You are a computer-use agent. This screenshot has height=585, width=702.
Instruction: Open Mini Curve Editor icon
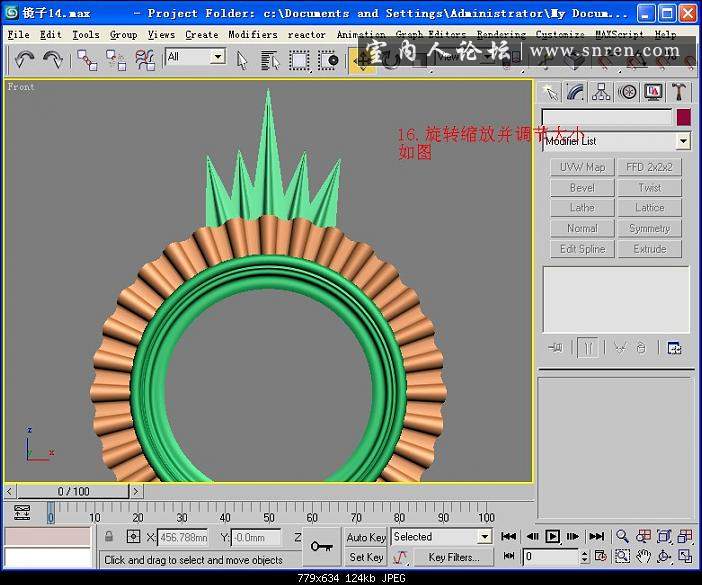coord(22,512)
